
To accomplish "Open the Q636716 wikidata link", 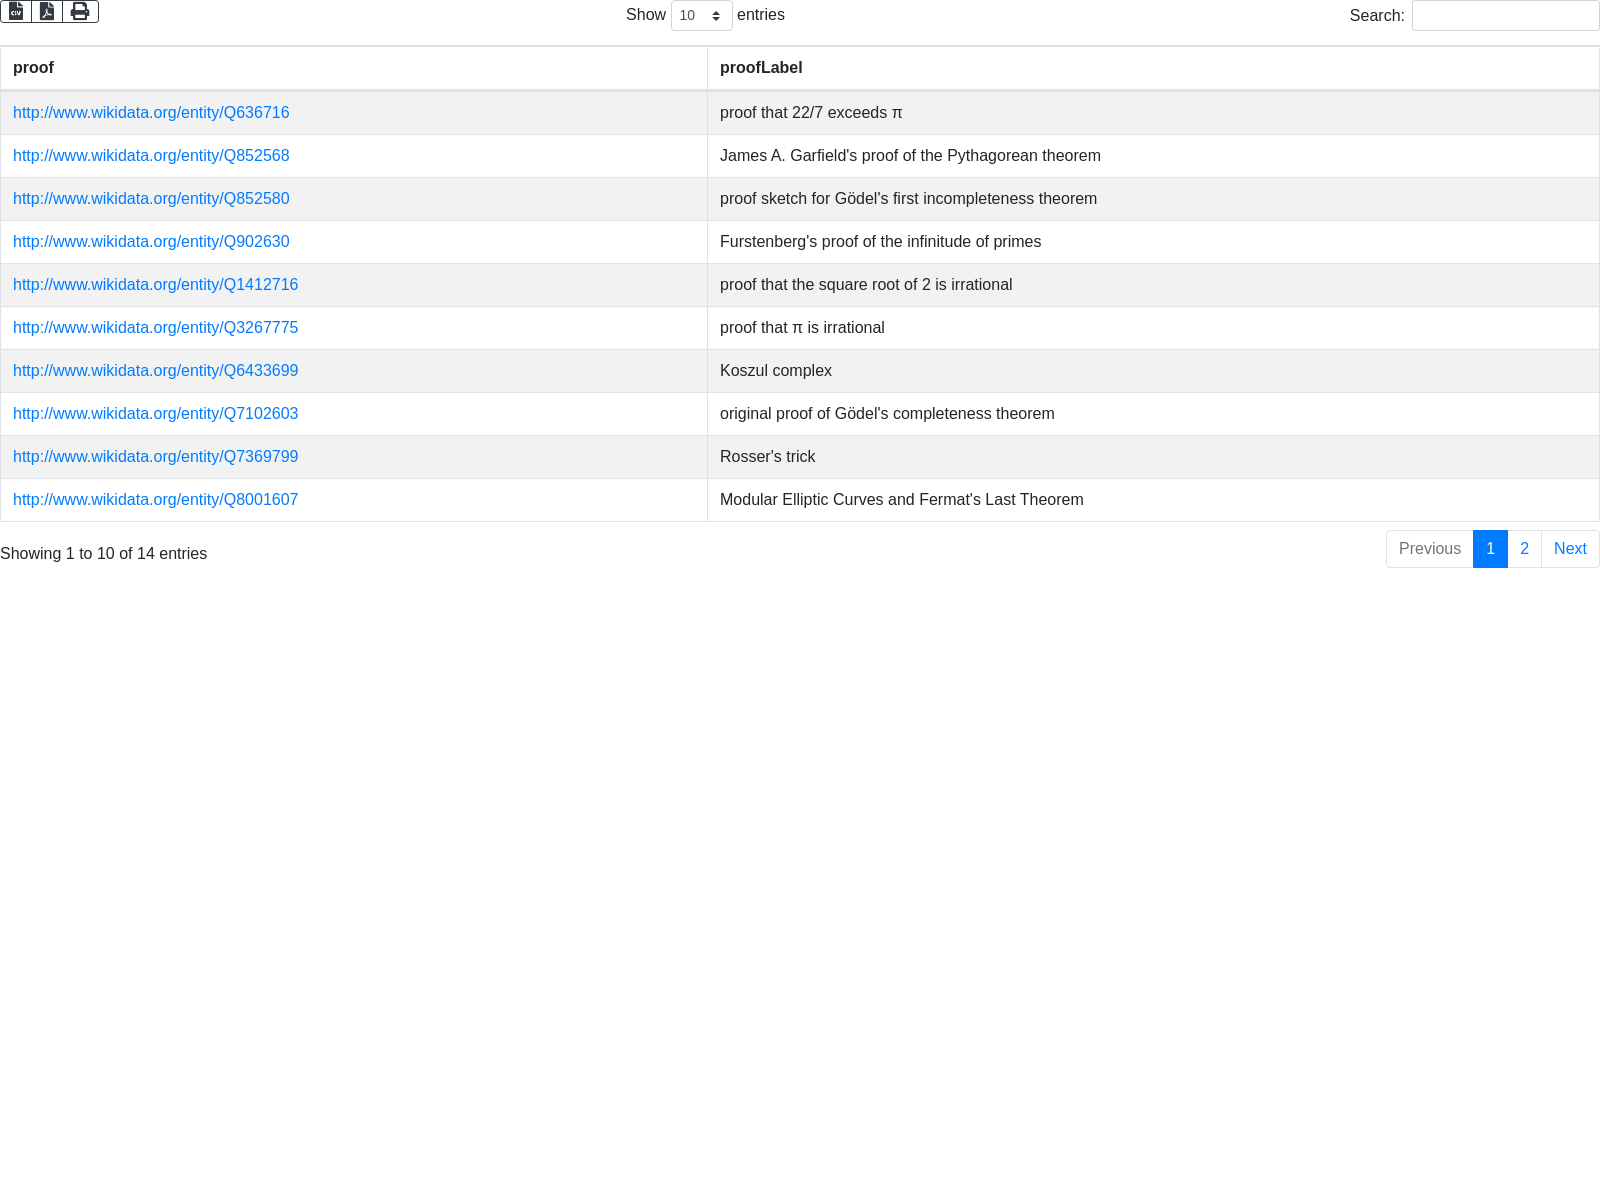I will click(x=151, y=113).
